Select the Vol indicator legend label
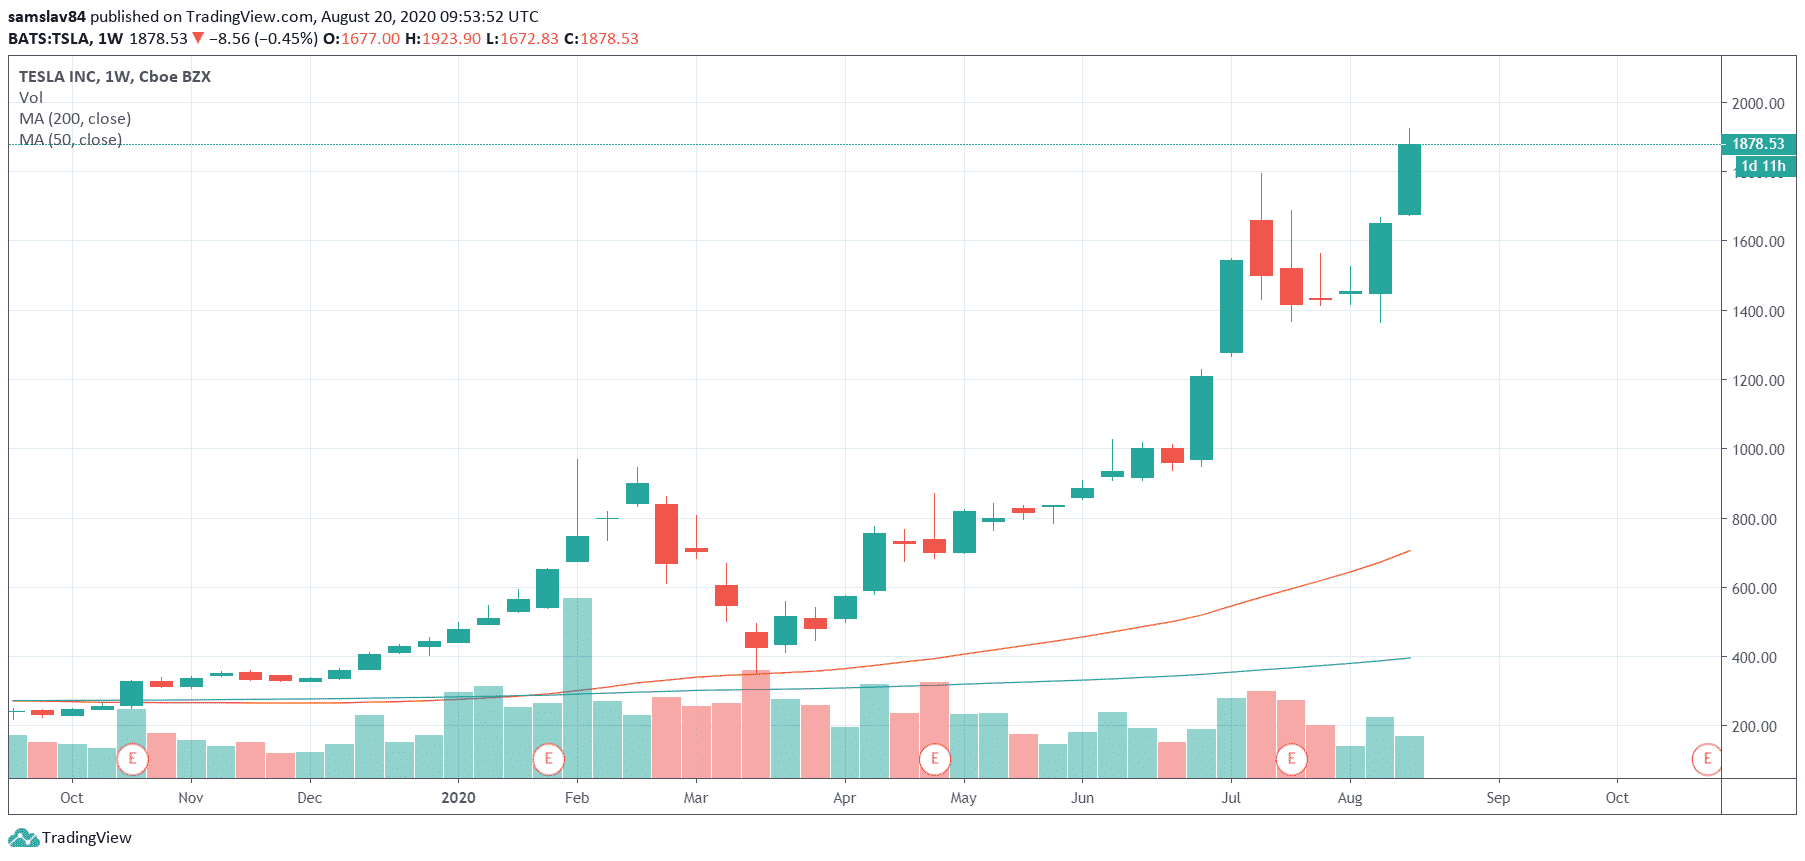1805x861 pixels. [31, 97]
